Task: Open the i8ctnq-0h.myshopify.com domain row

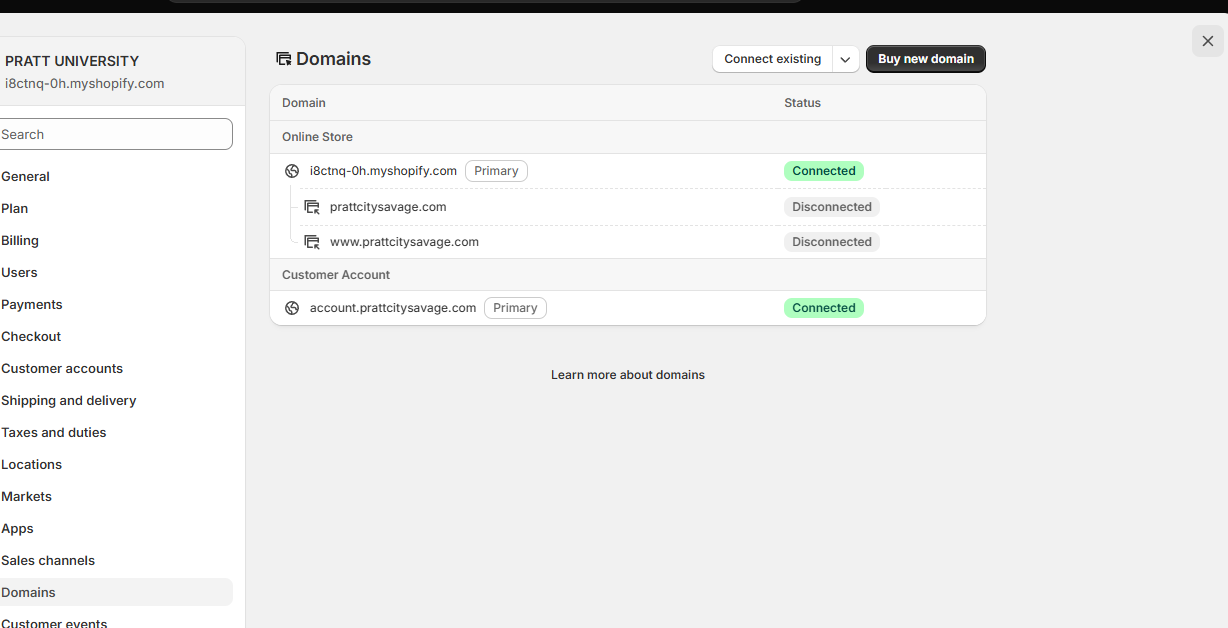Action: 628,171
